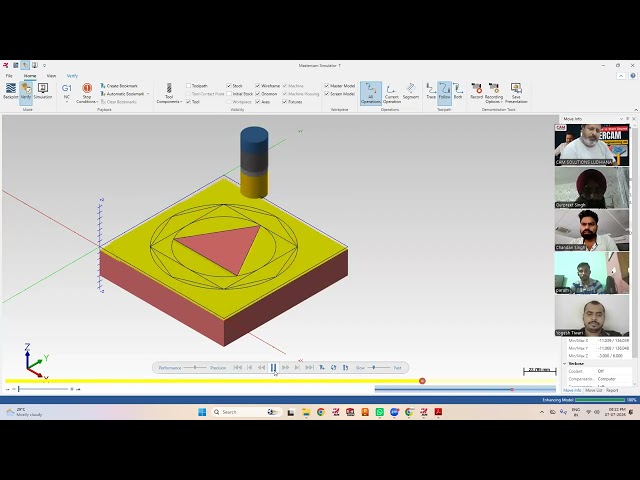
Task: Switch to the Move List tab
Action: click(593, 391)
